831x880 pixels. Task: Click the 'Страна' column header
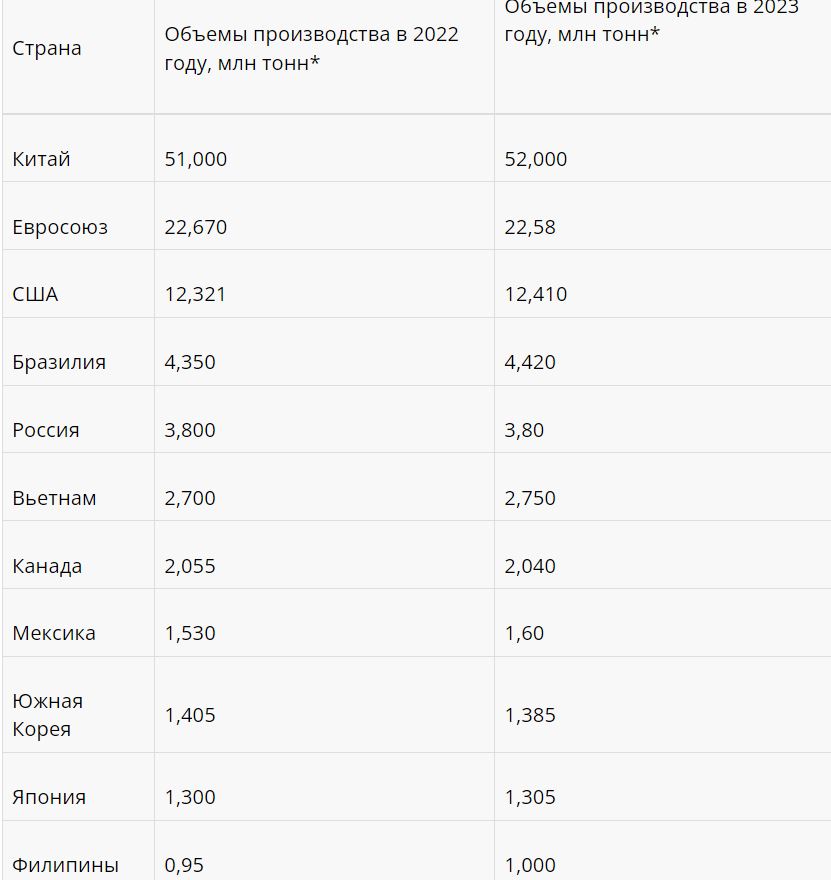tap(47, 48)
